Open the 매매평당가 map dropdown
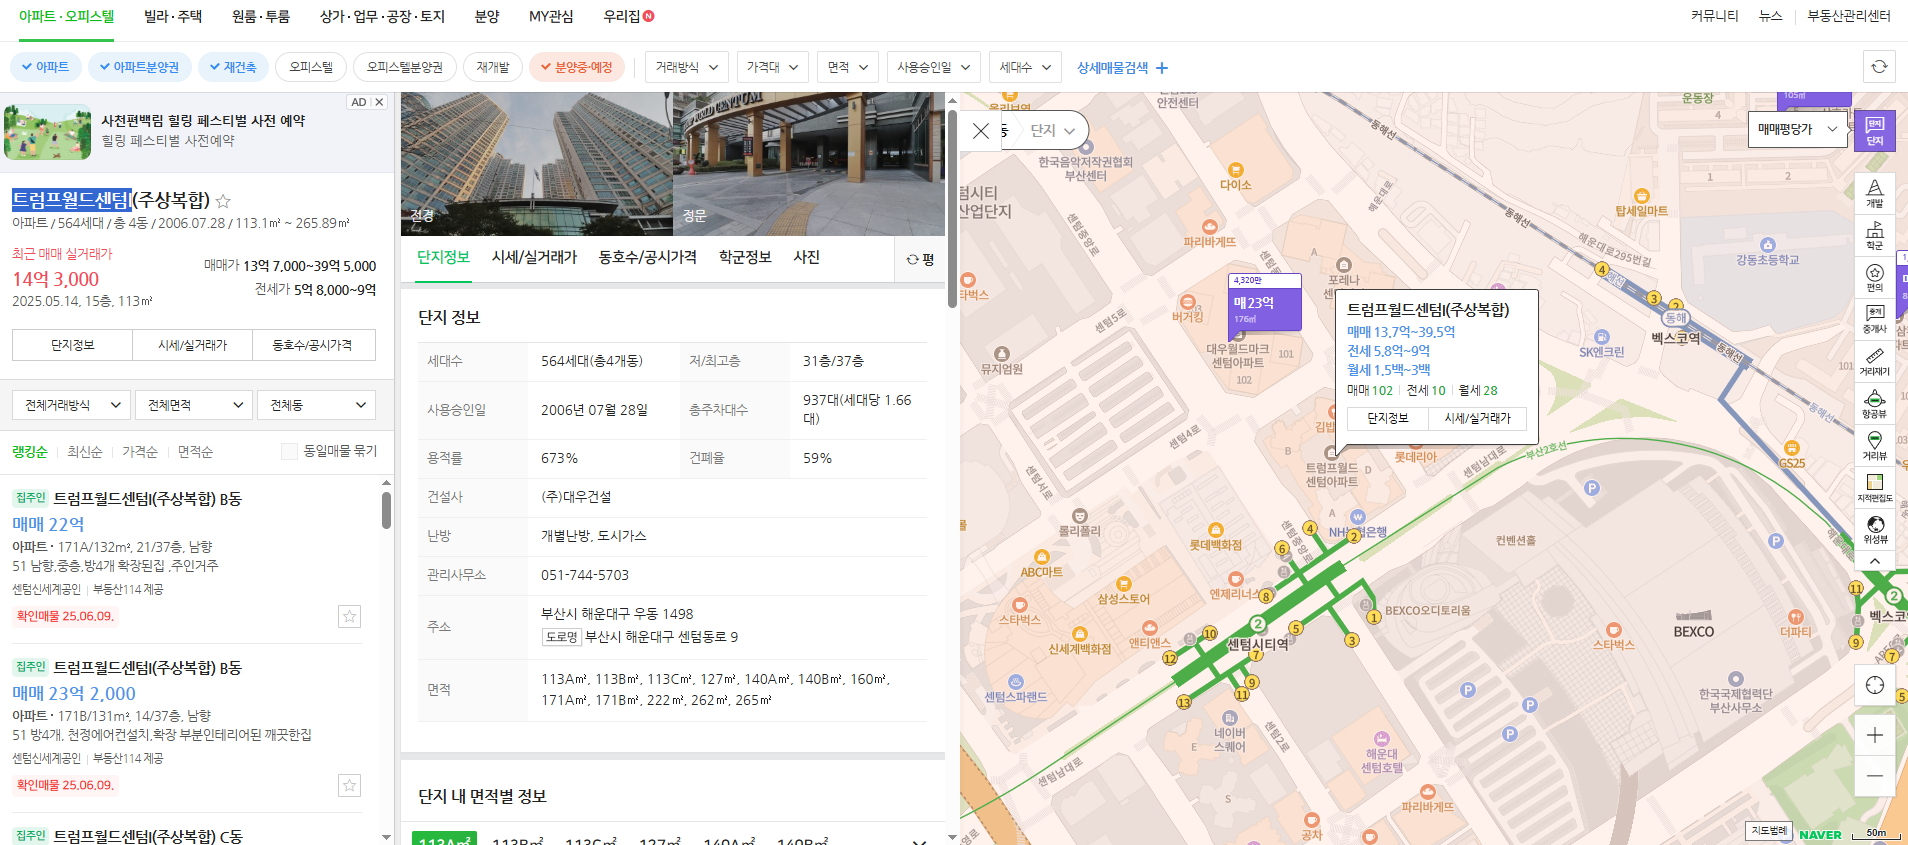The width and height of the screenshot is (1908, 845). coord(1798,129)
